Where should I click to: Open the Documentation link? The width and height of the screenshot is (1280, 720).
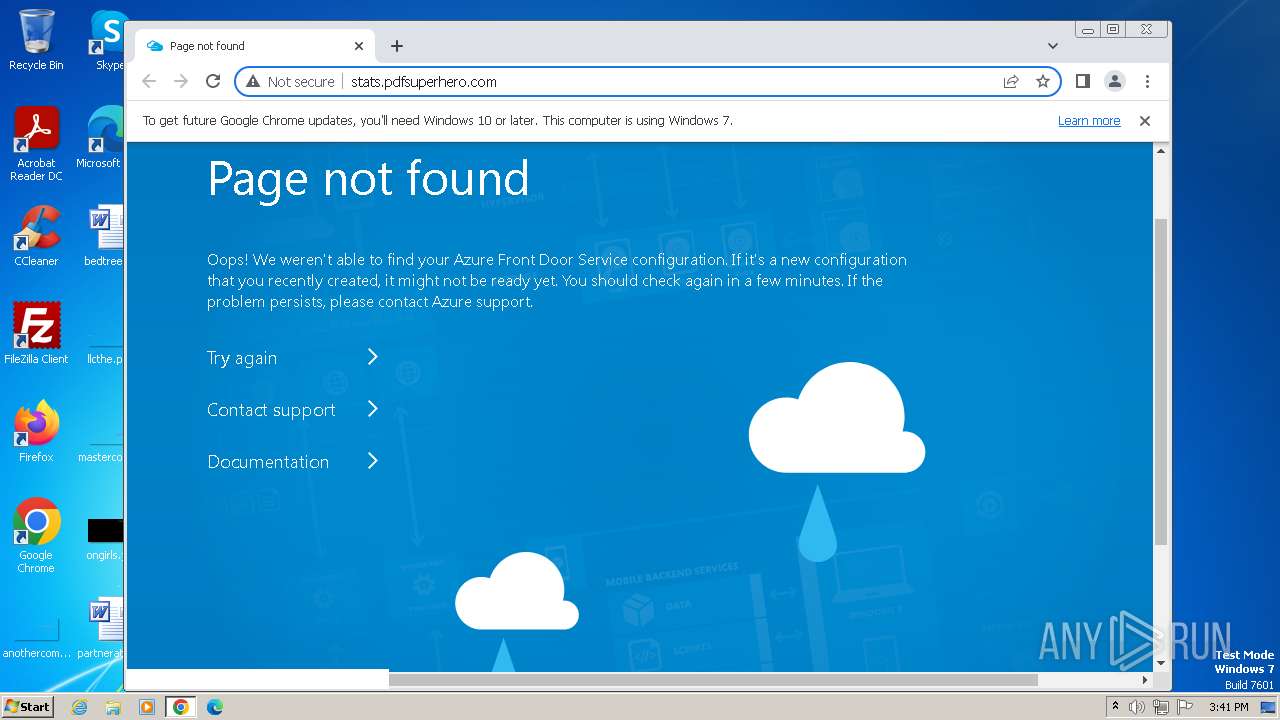(x=268, y=462)
